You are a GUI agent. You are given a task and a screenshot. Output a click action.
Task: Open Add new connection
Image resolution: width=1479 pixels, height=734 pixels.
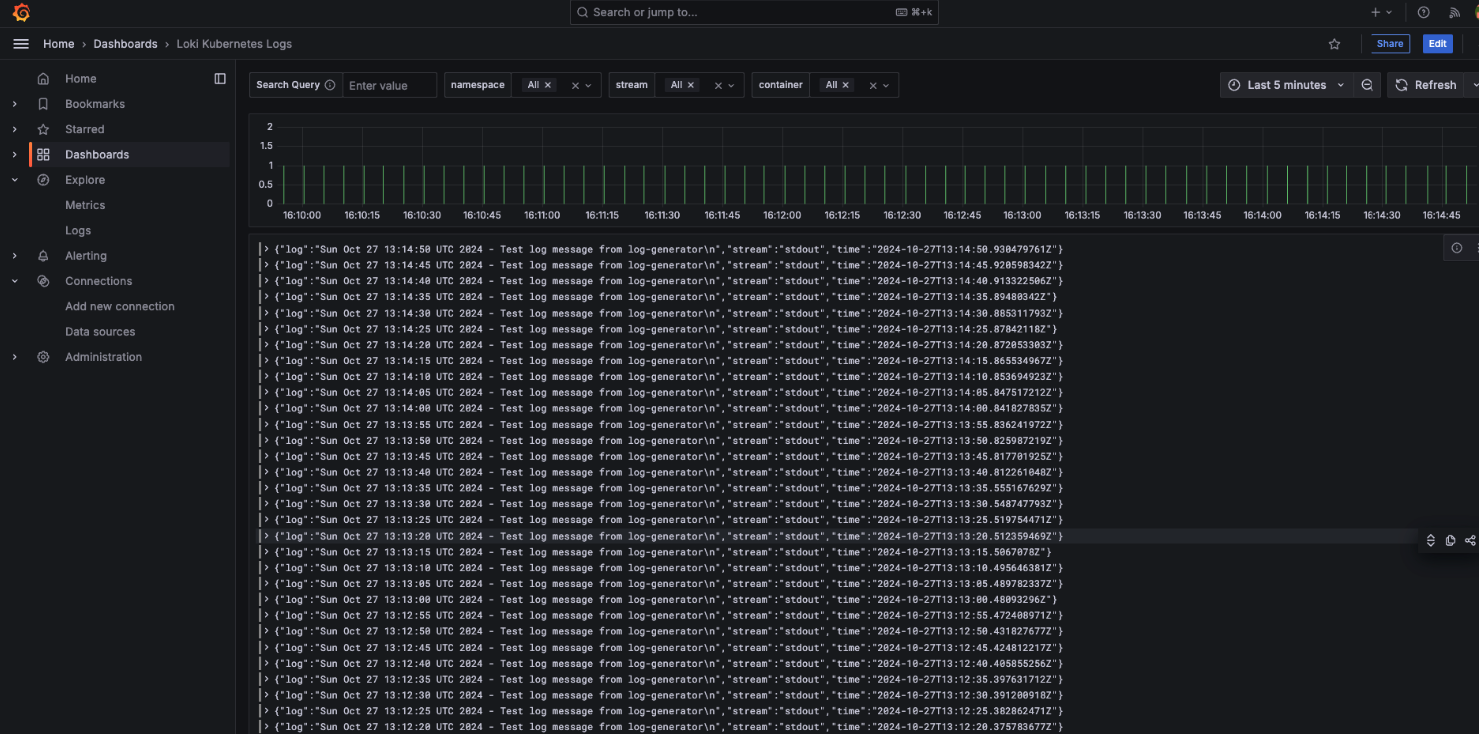(x=120, y=306)
